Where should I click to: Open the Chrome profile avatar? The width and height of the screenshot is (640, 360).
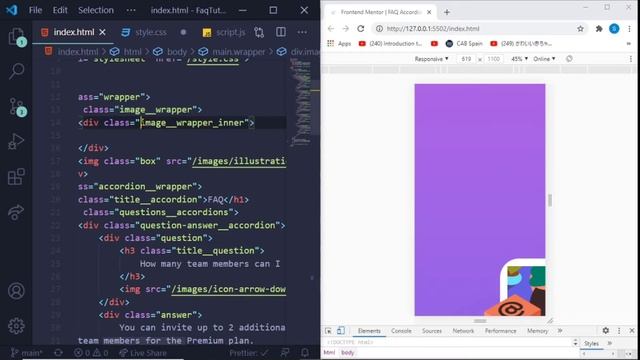point(614,29)
